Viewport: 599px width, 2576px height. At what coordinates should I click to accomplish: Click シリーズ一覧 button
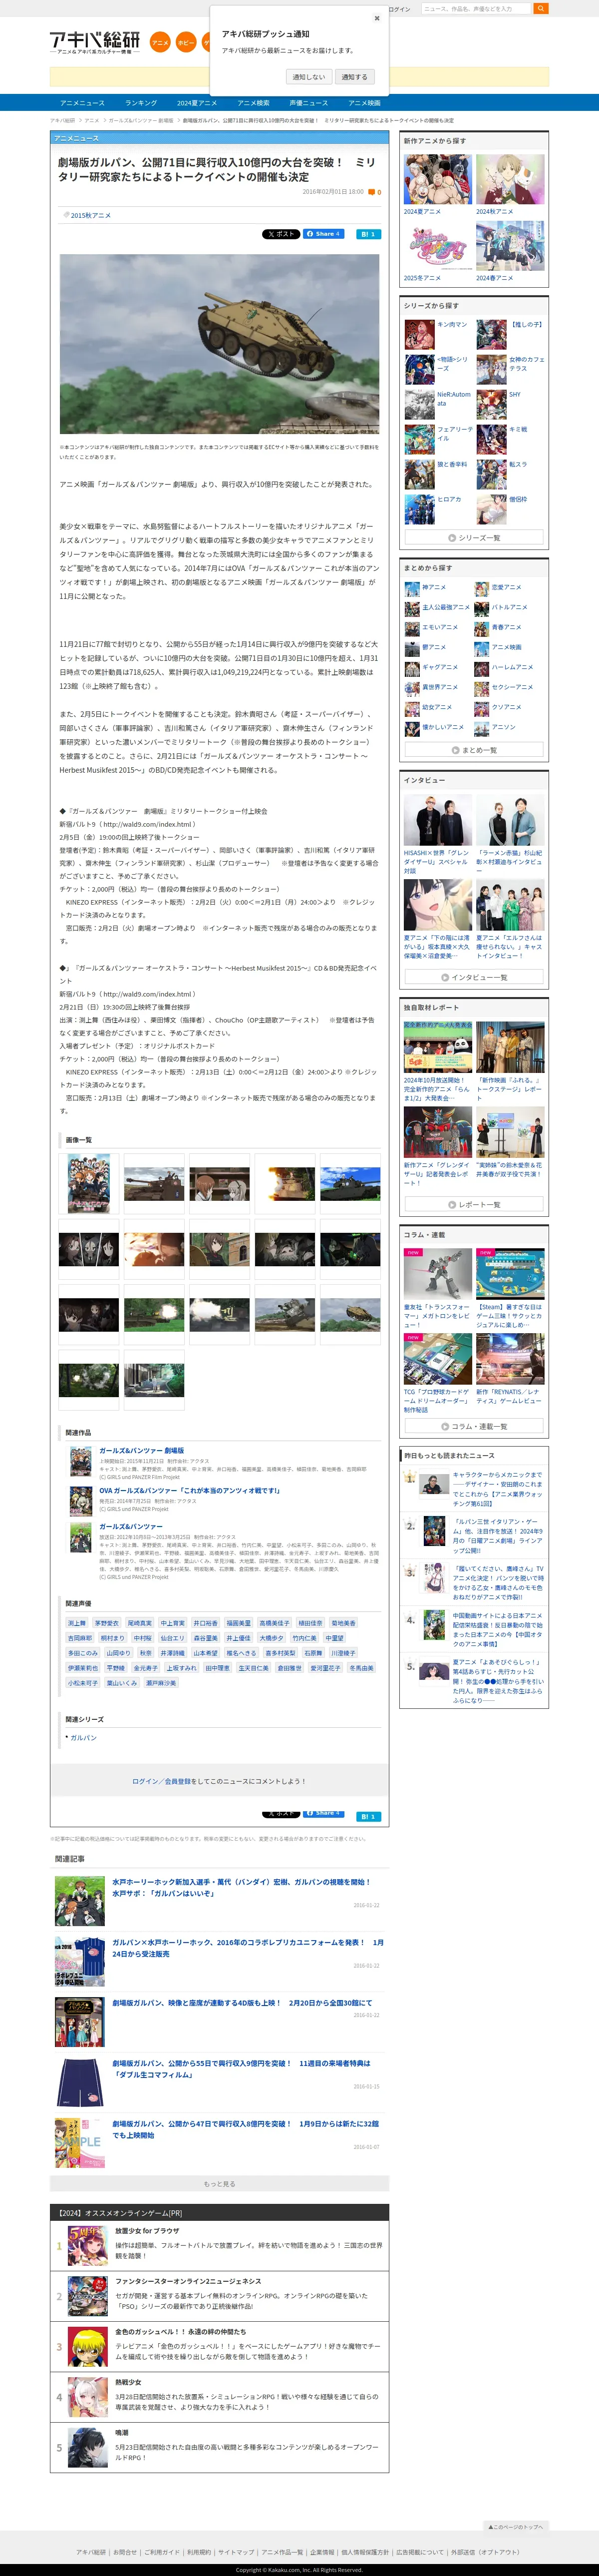(474, 538)
